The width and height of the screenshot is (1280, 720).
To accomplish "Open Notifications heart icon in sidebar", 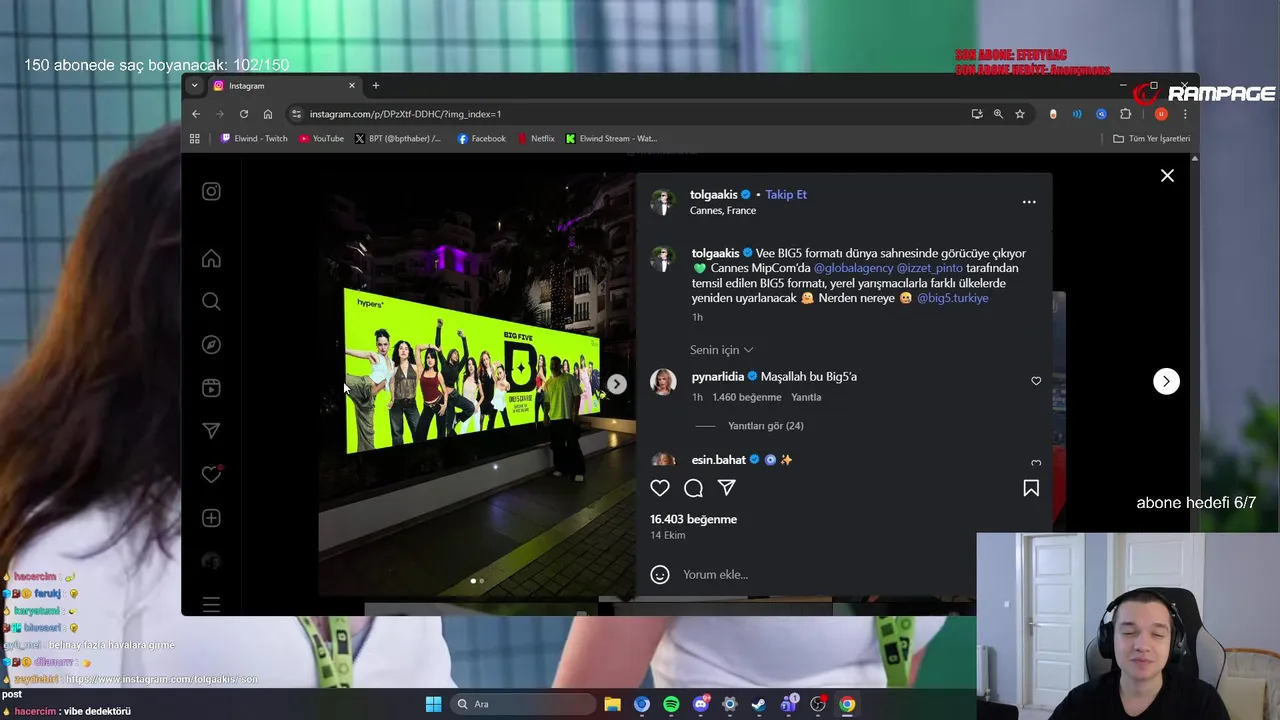I will click(211, 474).
